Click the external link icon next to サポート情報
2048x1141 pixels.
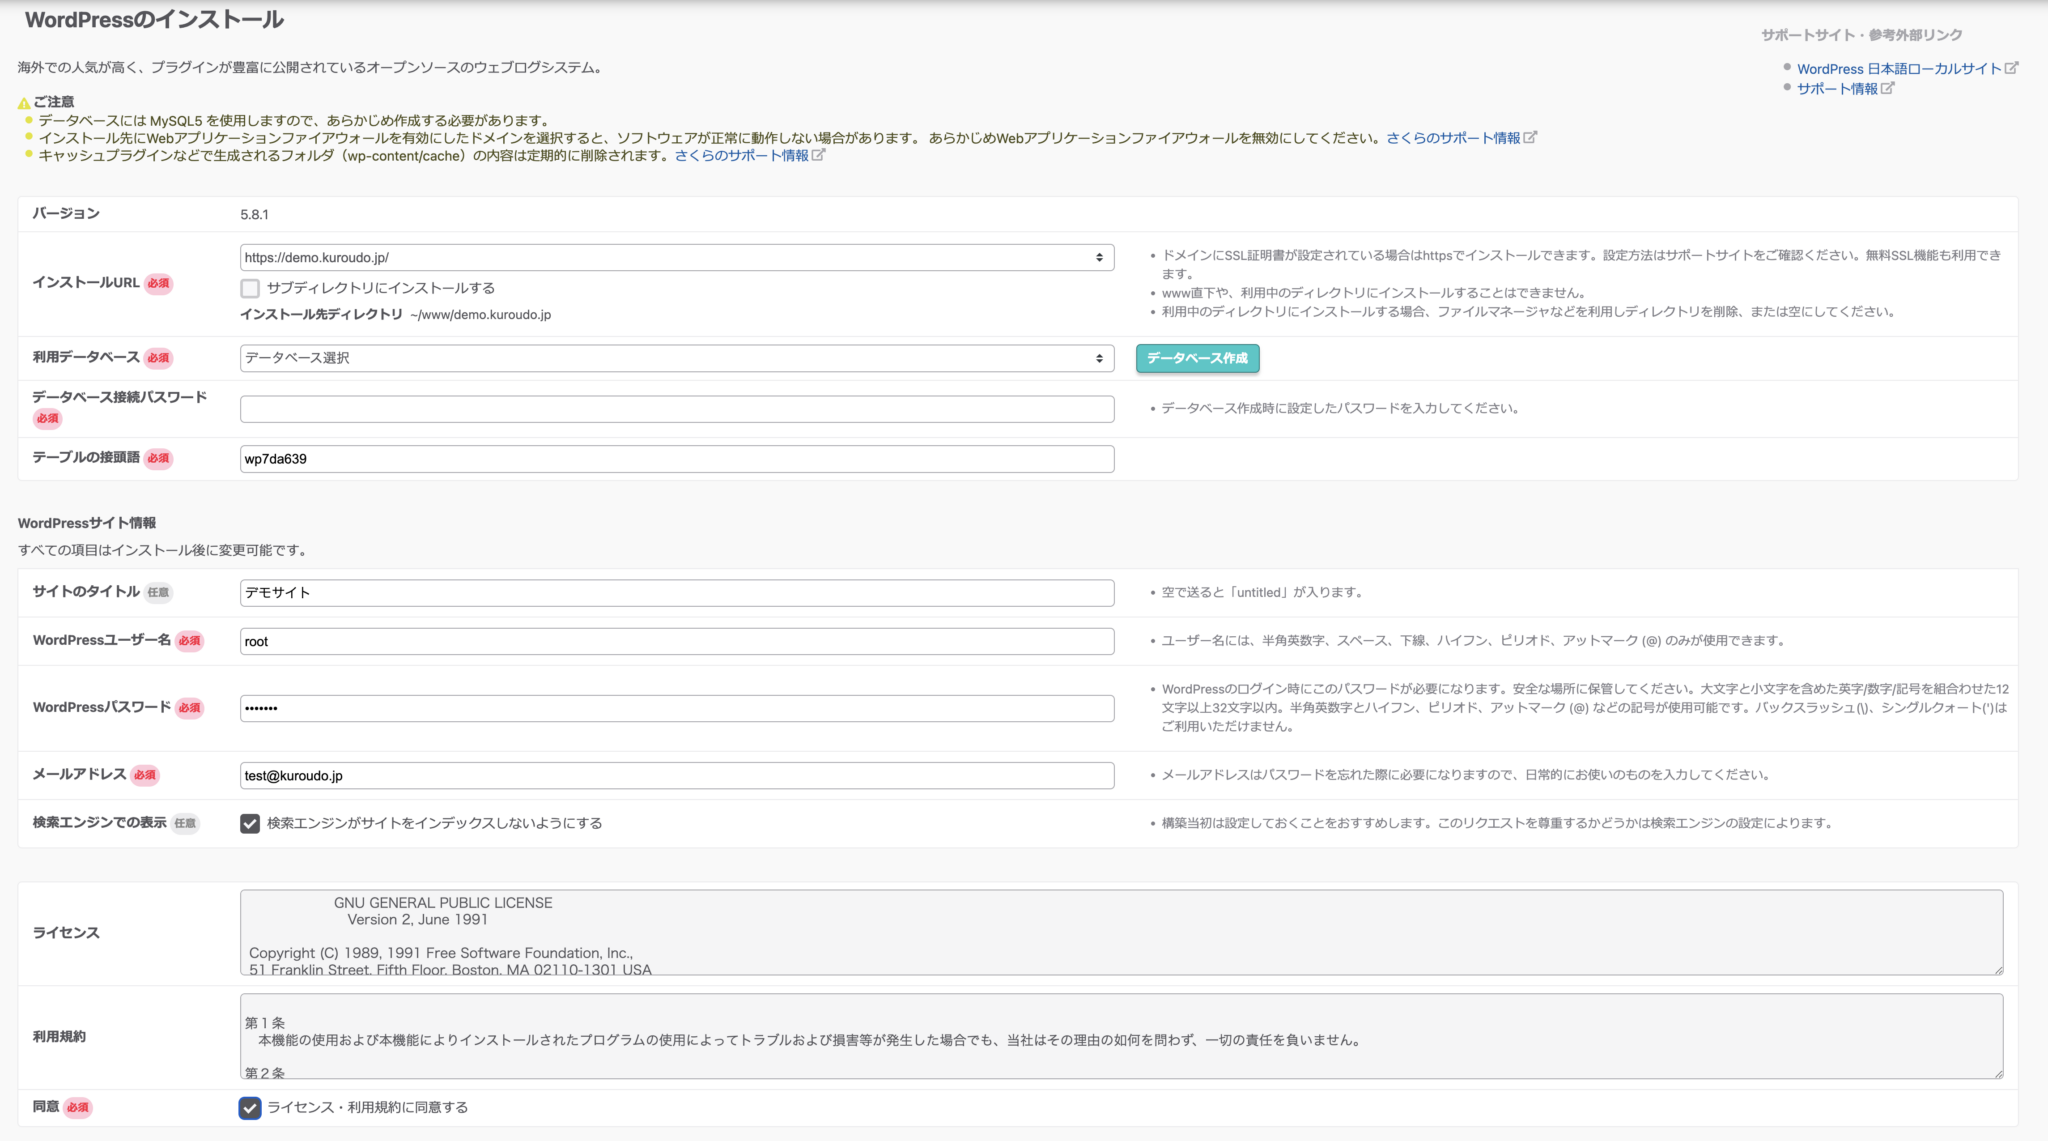click(1887, 88)
